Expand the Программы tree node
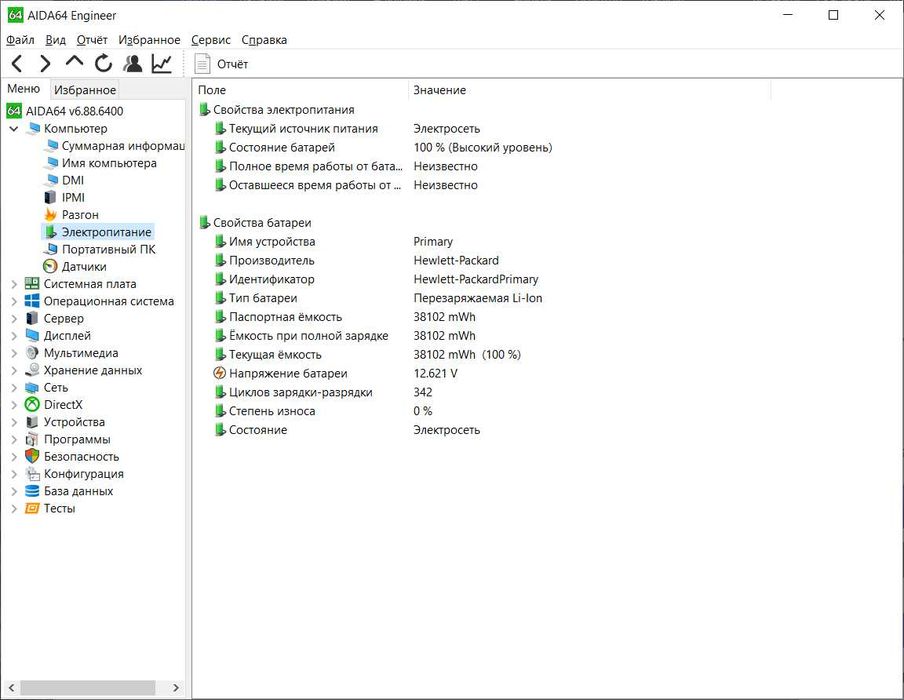 [14, 439]
